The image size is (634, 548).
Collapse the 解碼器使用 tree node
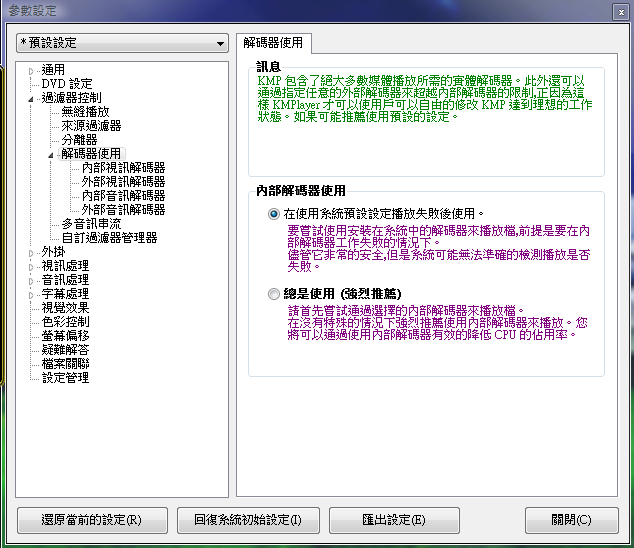pyautogui.click(x=52, y=154)
